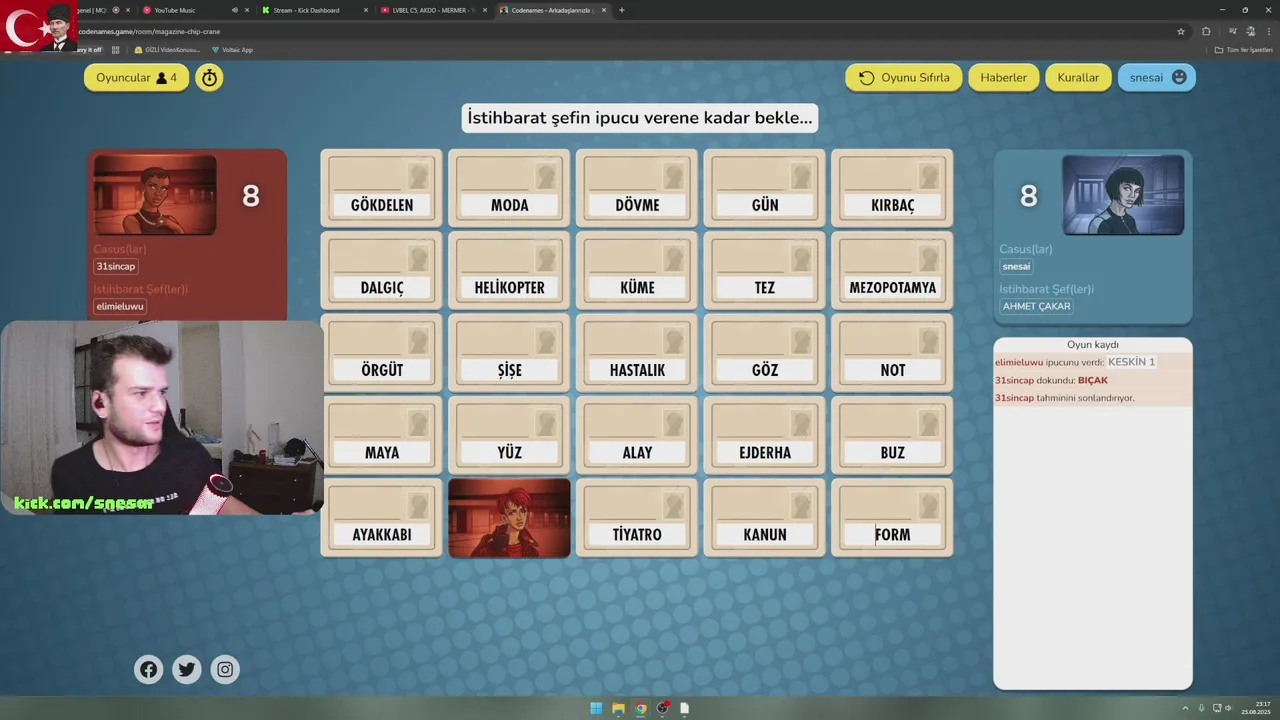Viewport: 1280px width, 720px height.
Task: Open the Instagram social icon
Action: pyautogui.click(x=225, y=670)
